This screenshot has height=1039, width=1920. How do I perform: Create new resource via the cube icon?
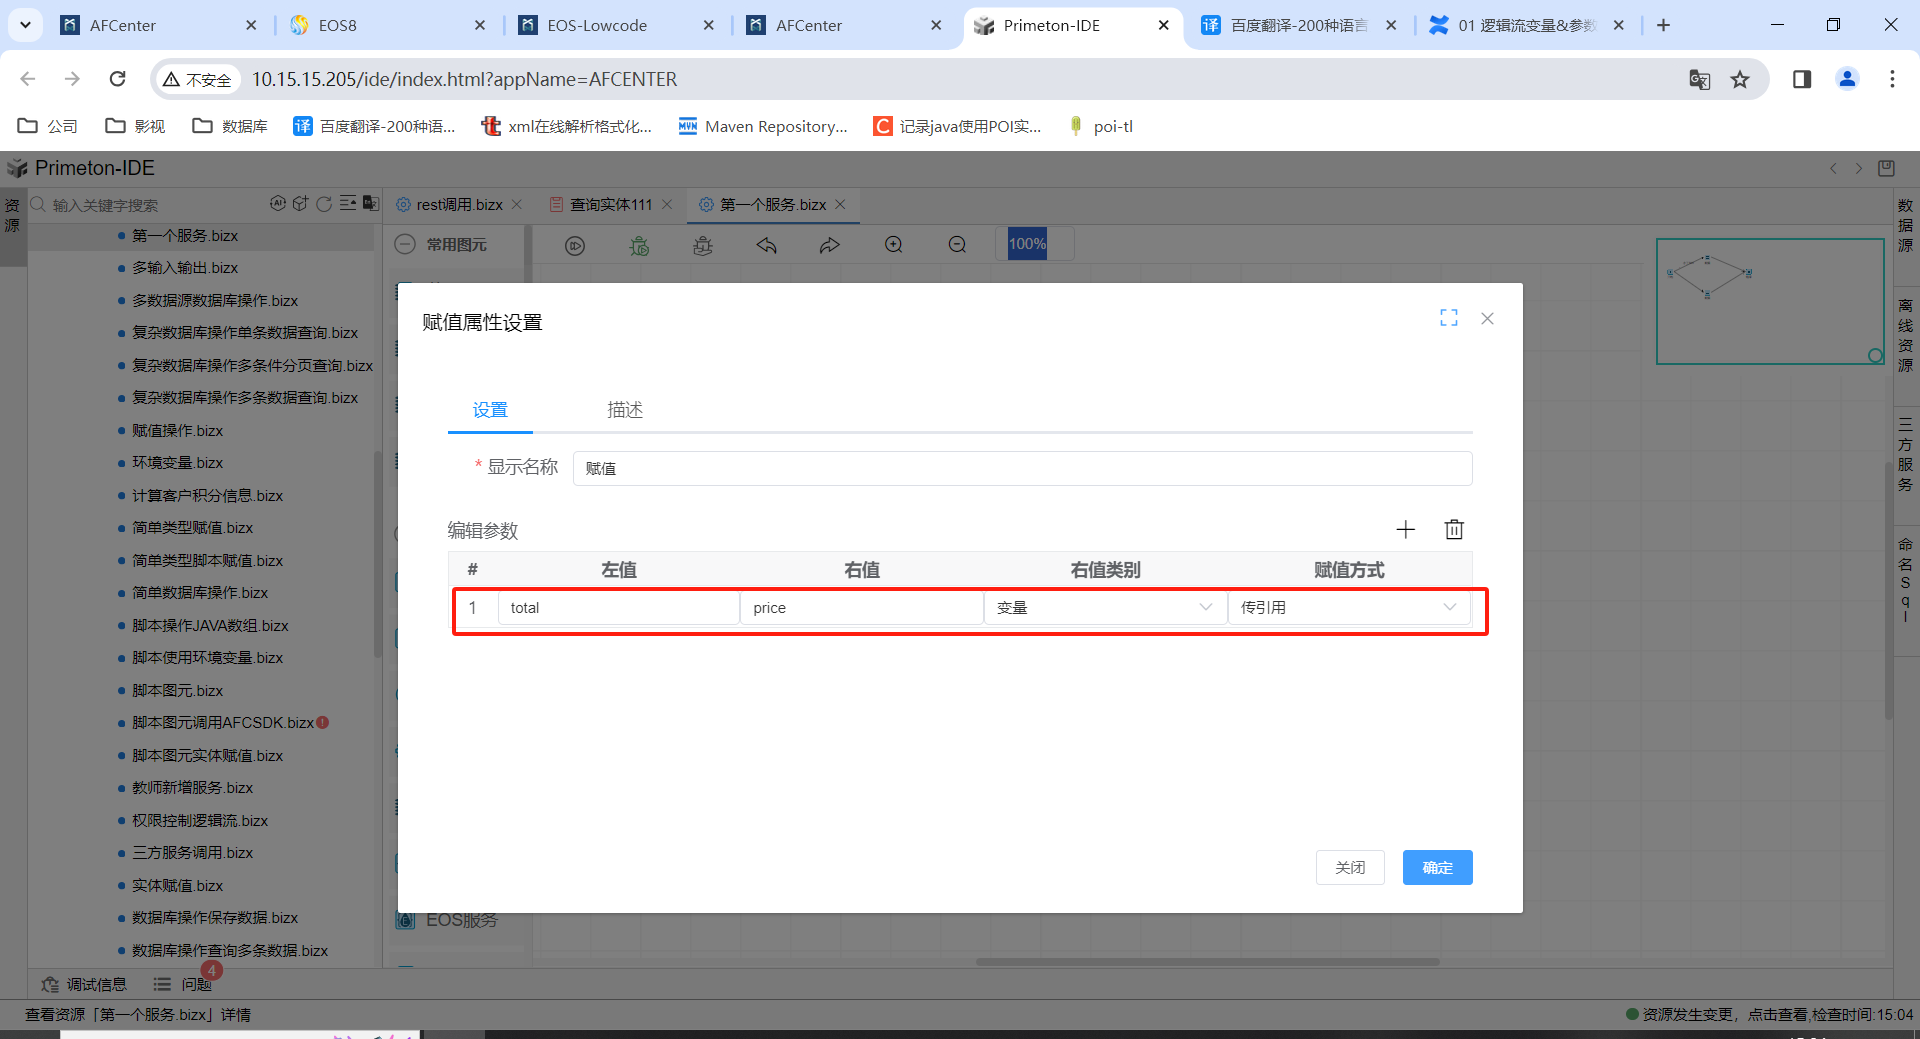pos(300,204)
